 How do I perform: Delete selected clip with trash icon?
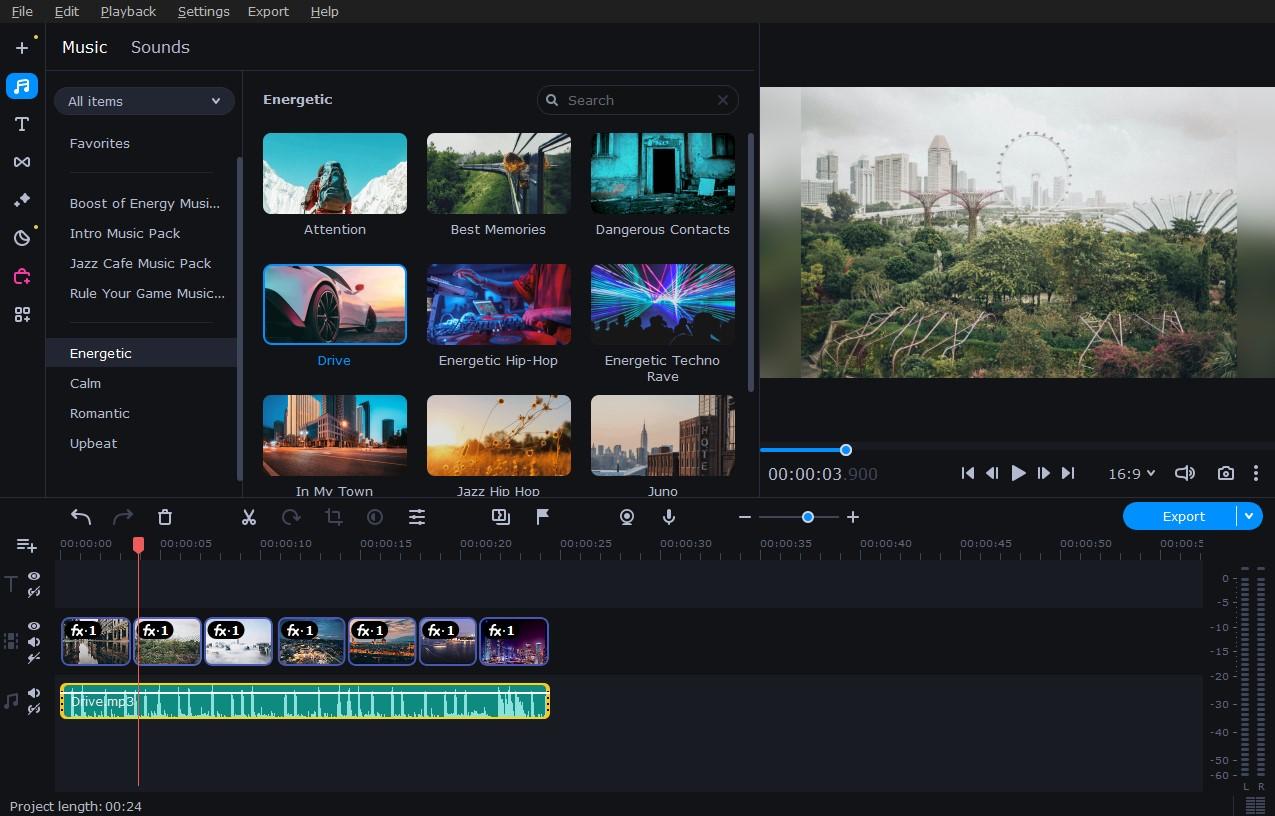click(x=165, y=517)
